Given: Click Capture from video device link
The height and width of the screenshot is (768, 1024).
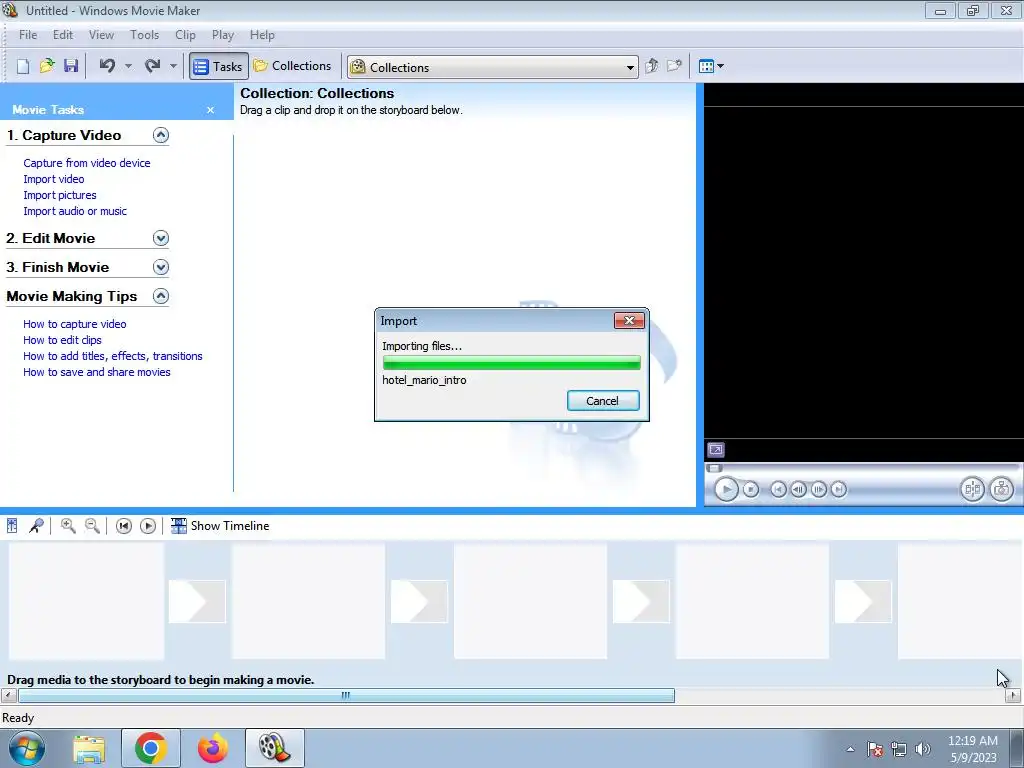Looking at the screenshot, I should click(87, 163).
